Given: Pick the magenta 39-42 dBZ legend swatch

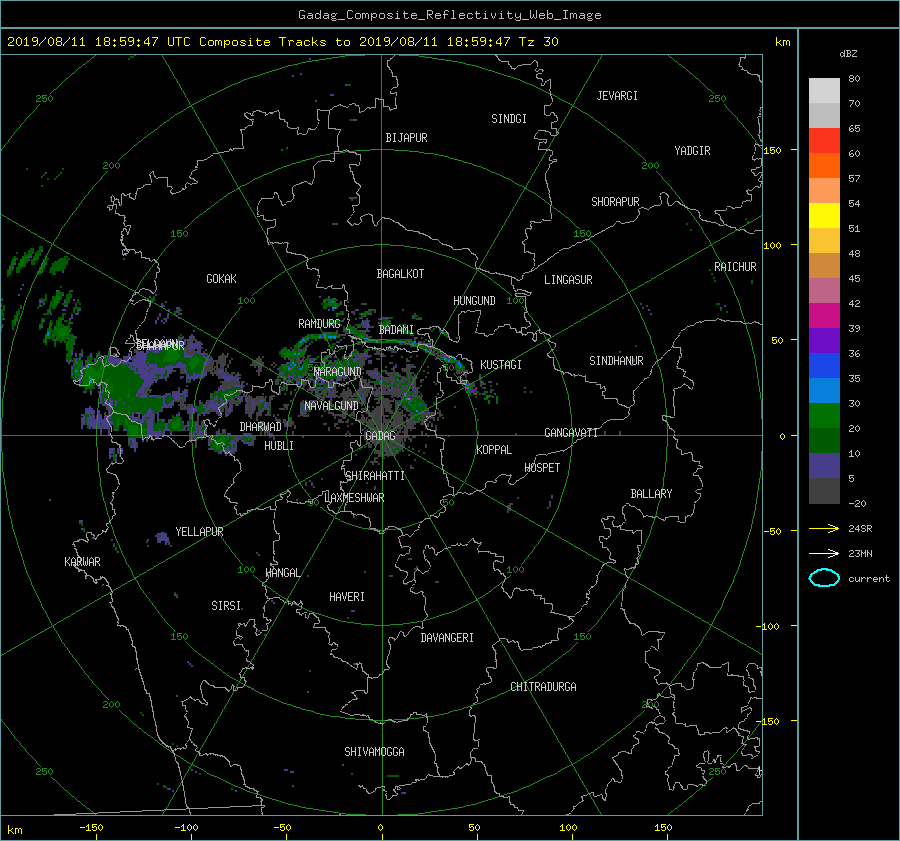Looking at the screenshot, I should coord(824,315).
